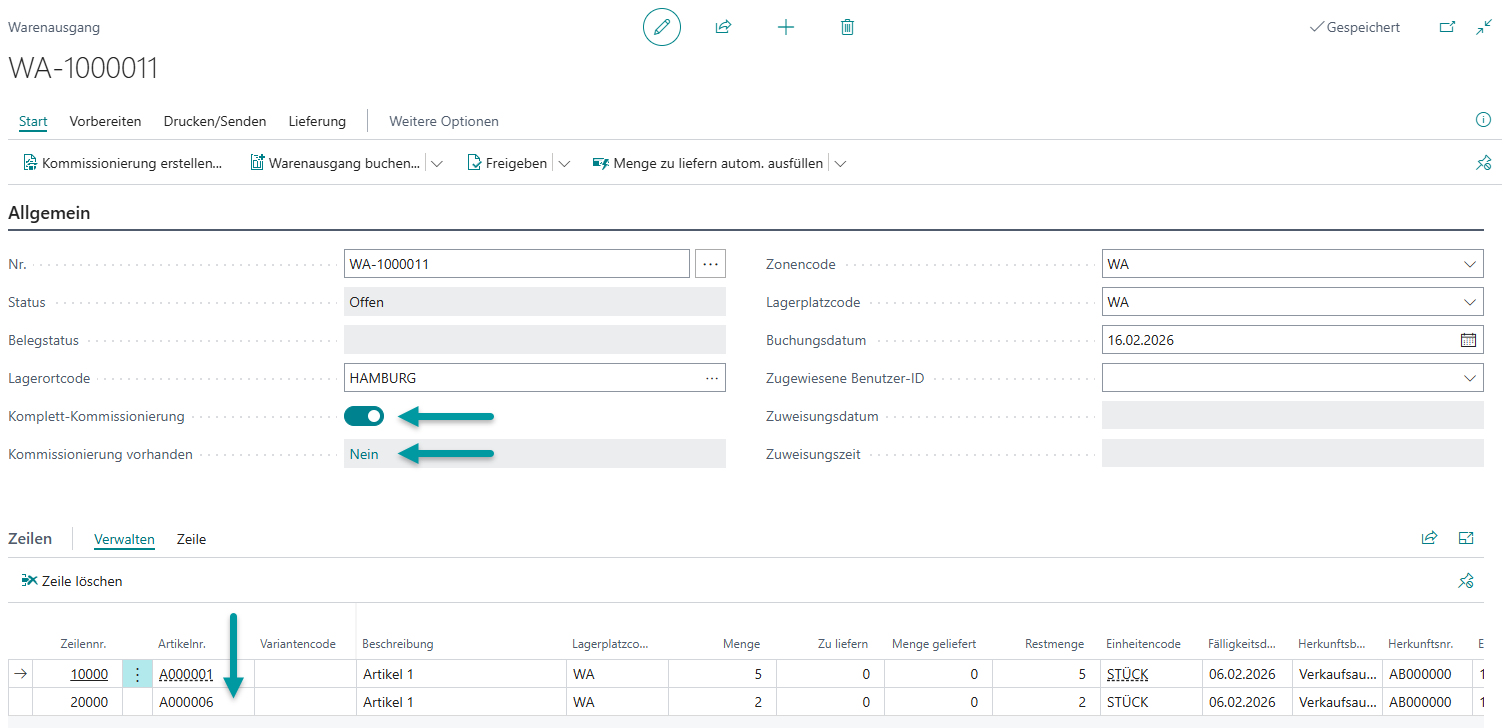1508x728 pixels.
Task: Open page in new window icon
Action: pos(1447,28)
